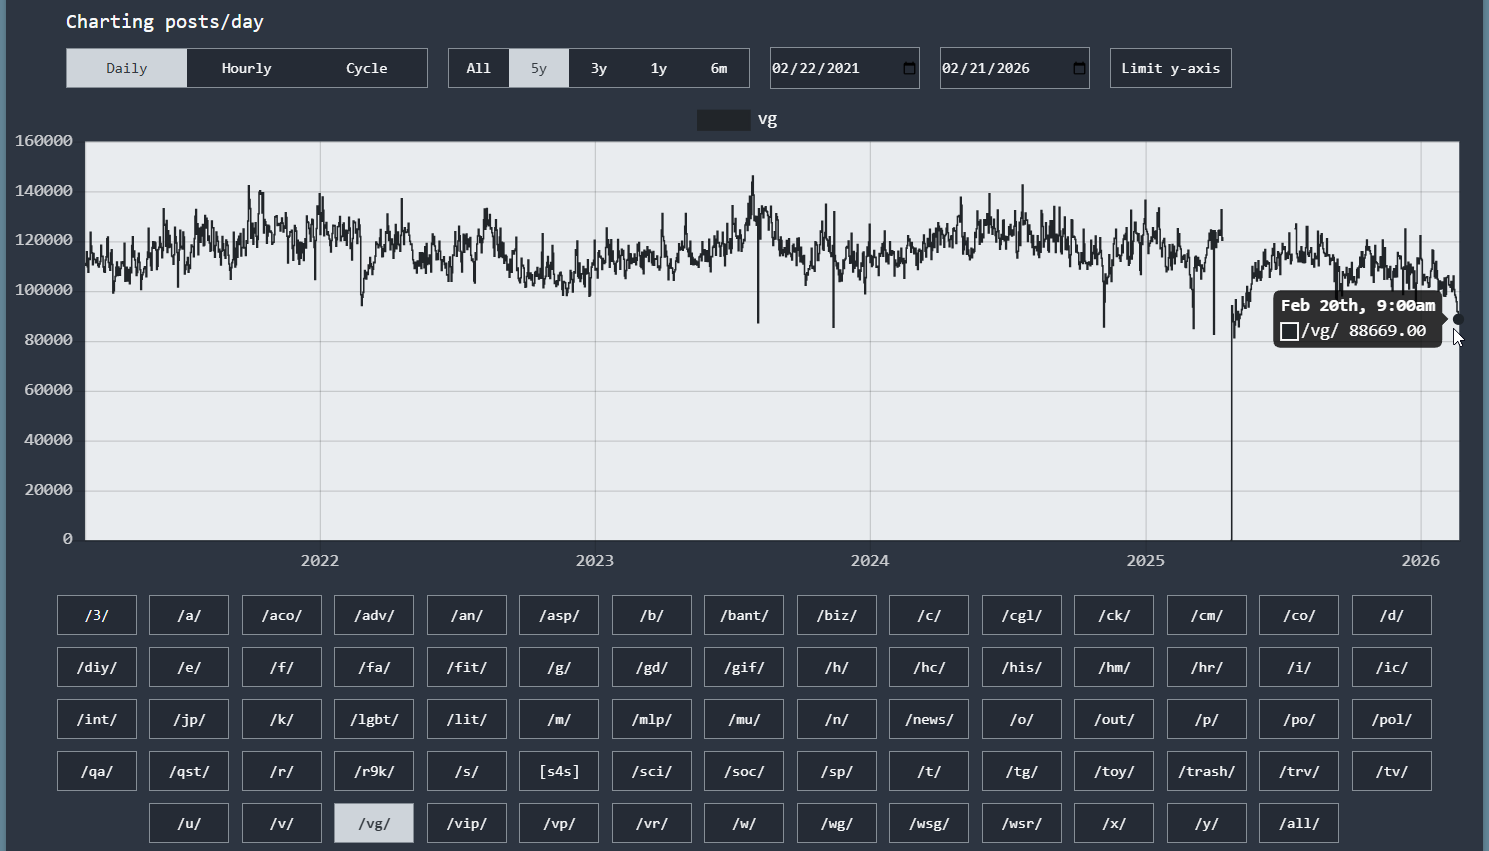Select the 1y time range

point(659,68)
